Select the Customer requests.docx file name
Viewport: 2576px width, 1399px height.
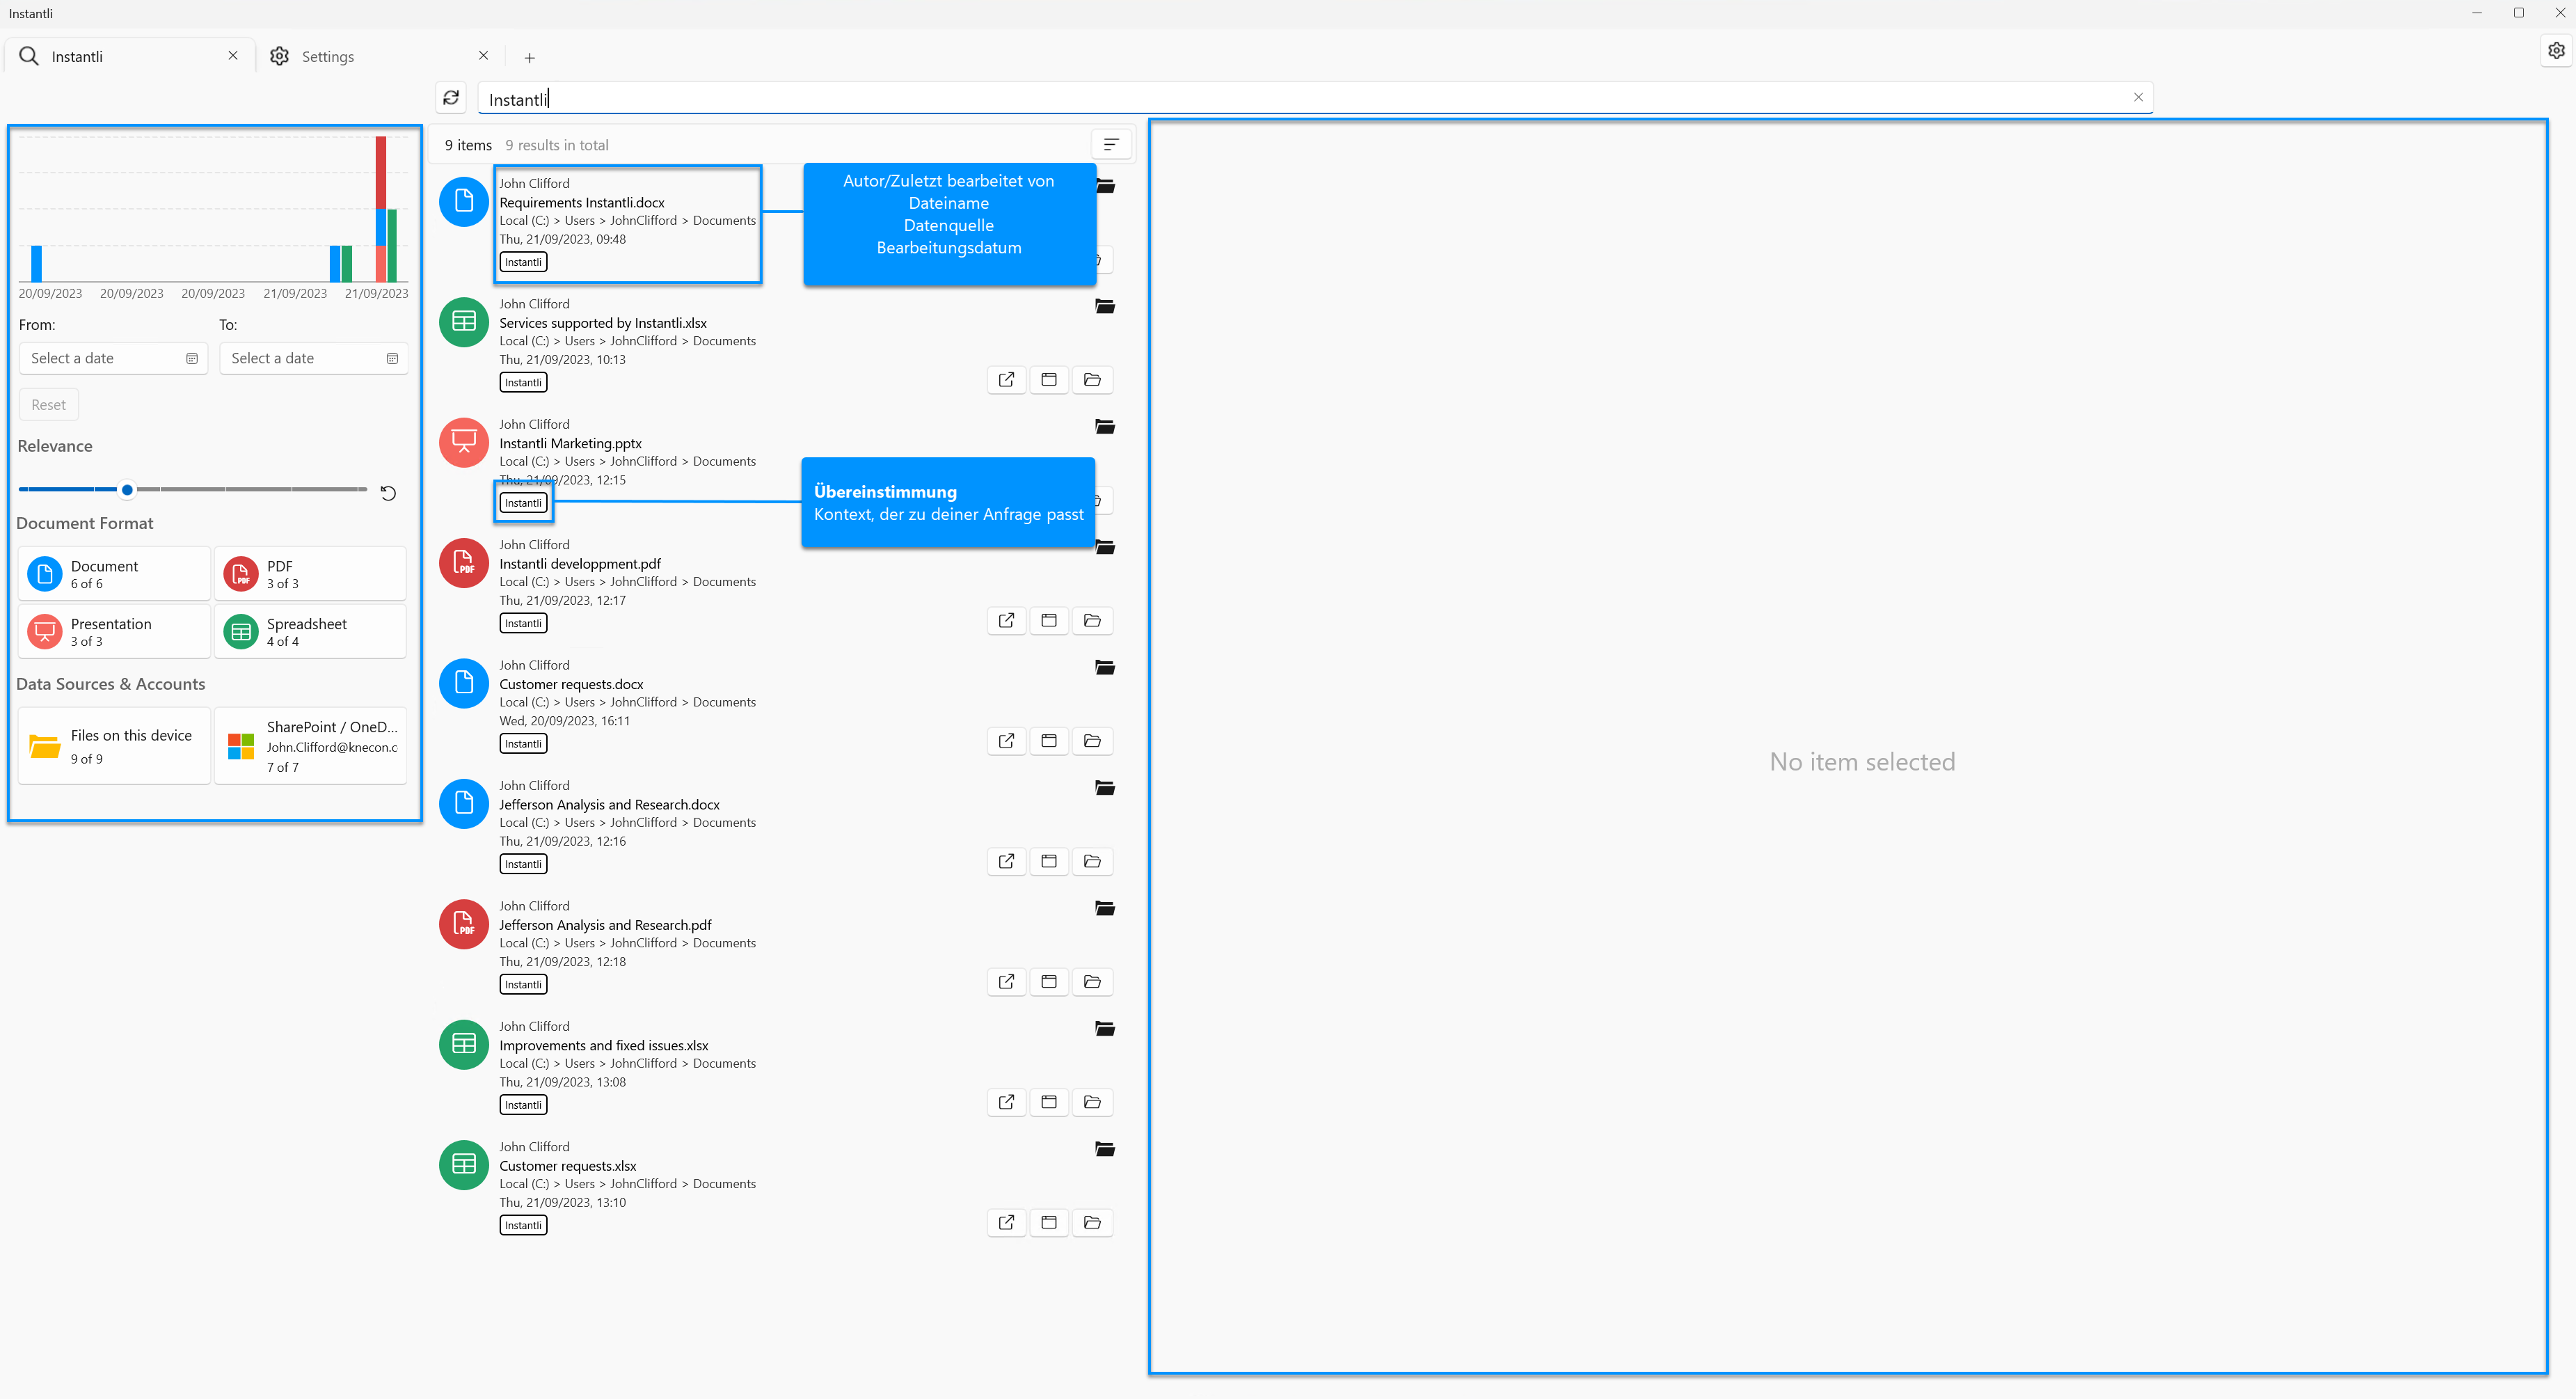(x=571, y=684)
